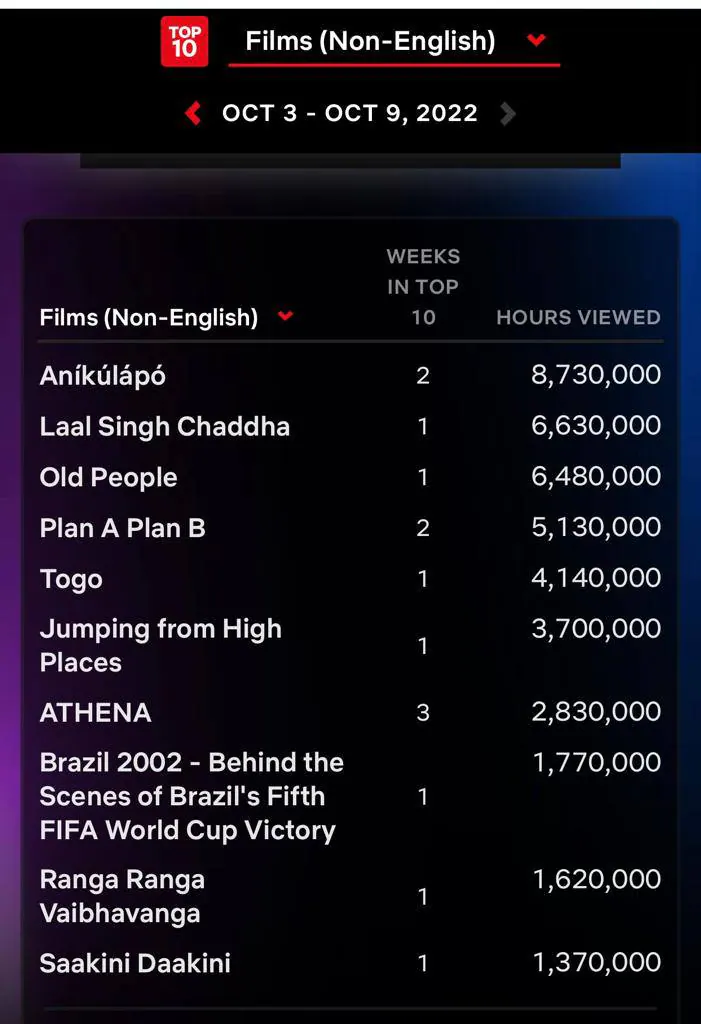This screenshot has width=701, height=1024.
Task: Select the Old People row
Action: 350,477
